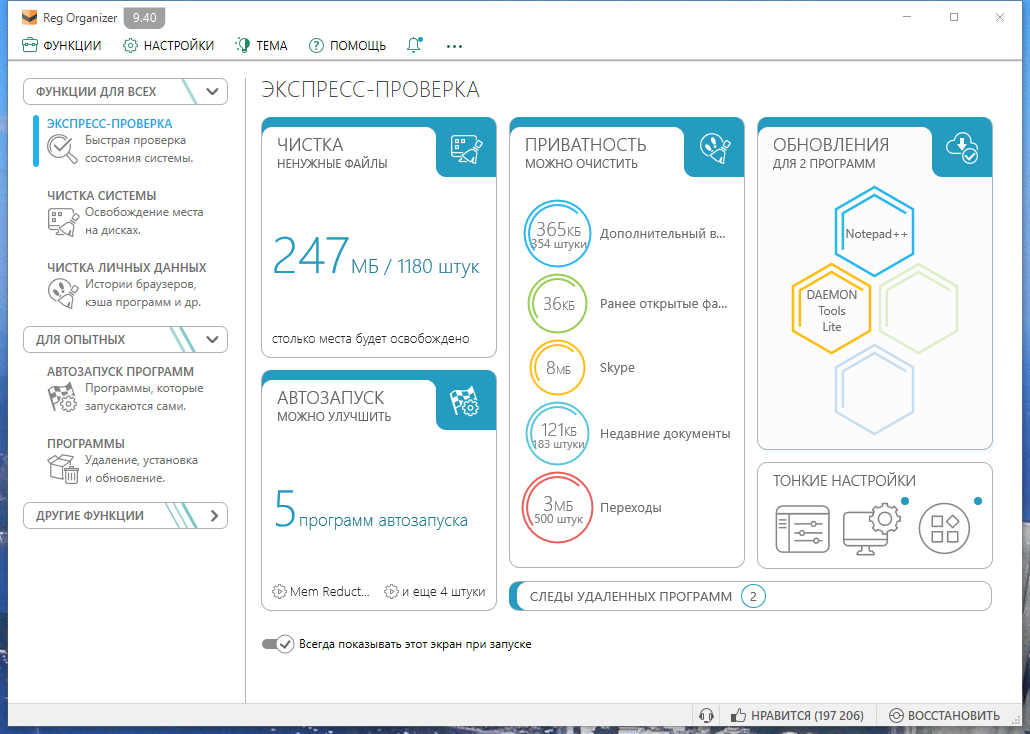1030x734 pixels.
Task: Collapse the 'Для опытных' section
Action: [210, 339]
